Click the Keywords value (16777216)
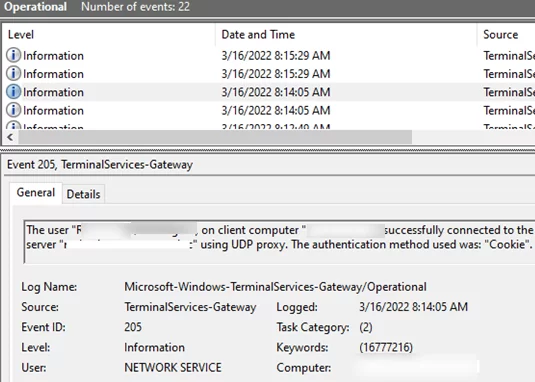Image resolution: width=535 pixels, height=382 pixels. coord(386,348)
